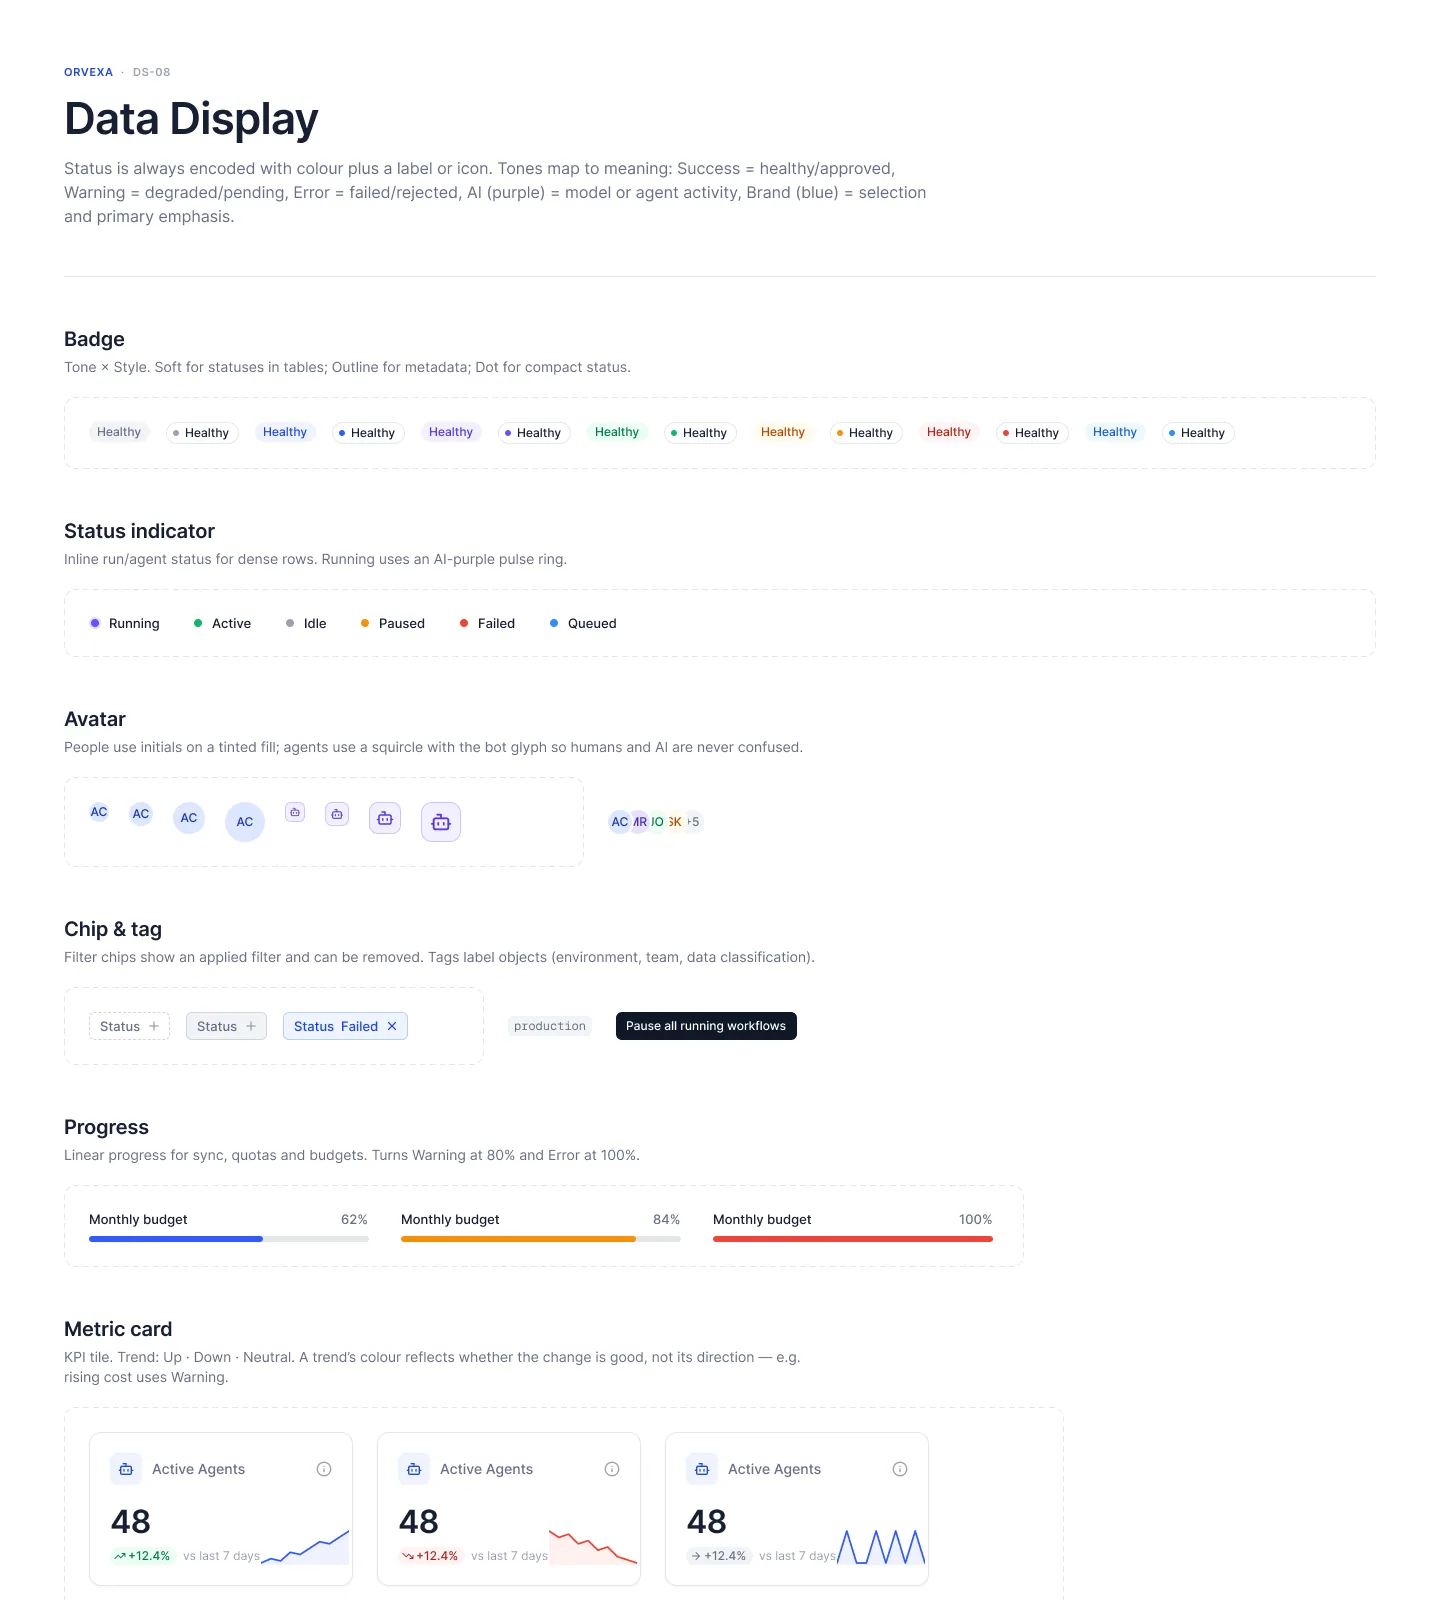Image resolution: width=1440 pixels, height=1600 pixels.
Task: Click the plus on the gray-filled Status chip
Action: coord(251,1026)
